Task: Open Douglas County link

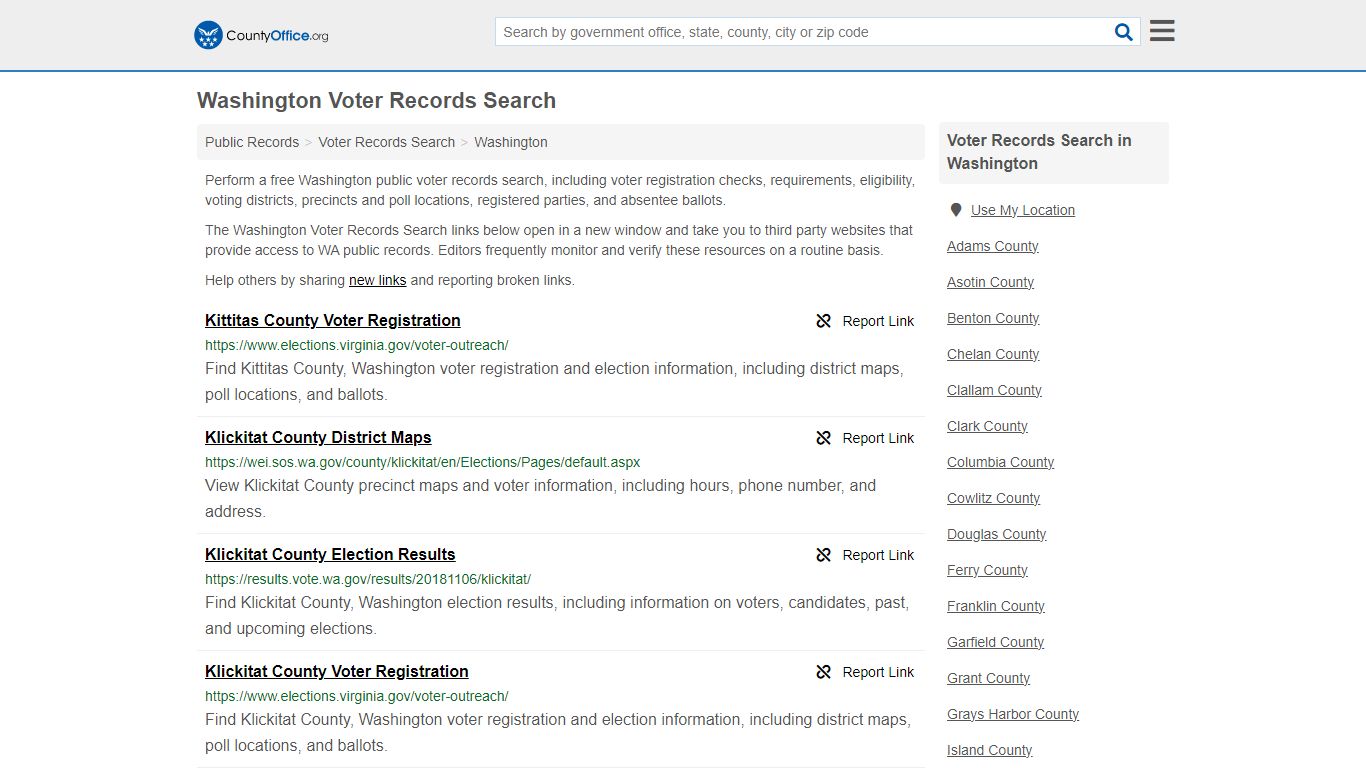Action: click(x=997, y=534)
